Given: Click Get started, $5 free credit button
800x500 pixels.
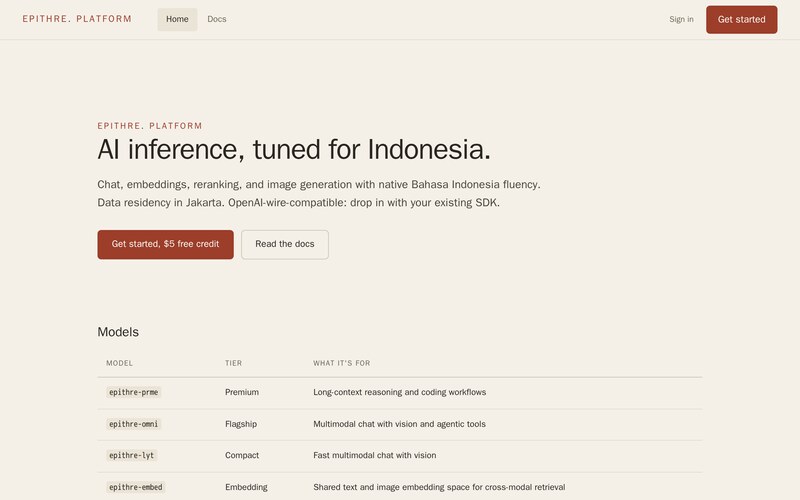Looking at the screenshot, I should click(165, 244).
